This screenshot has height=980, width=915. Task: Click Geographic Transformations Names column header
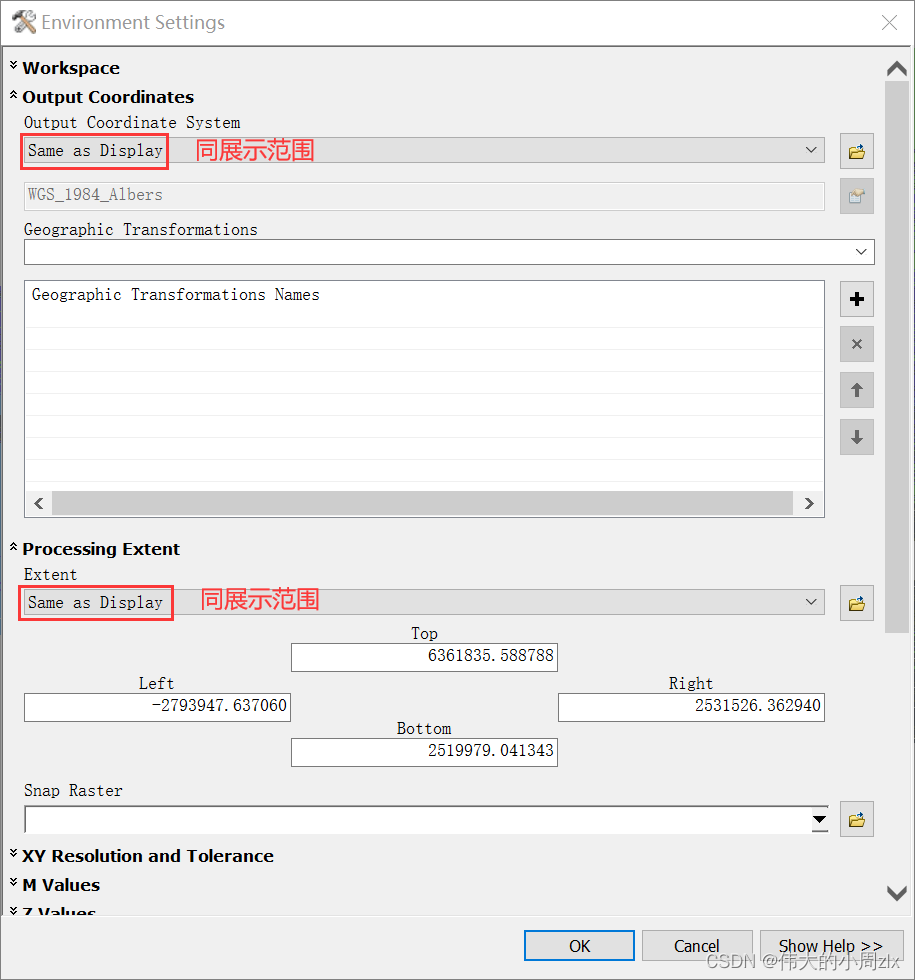(x=176, y=295)
